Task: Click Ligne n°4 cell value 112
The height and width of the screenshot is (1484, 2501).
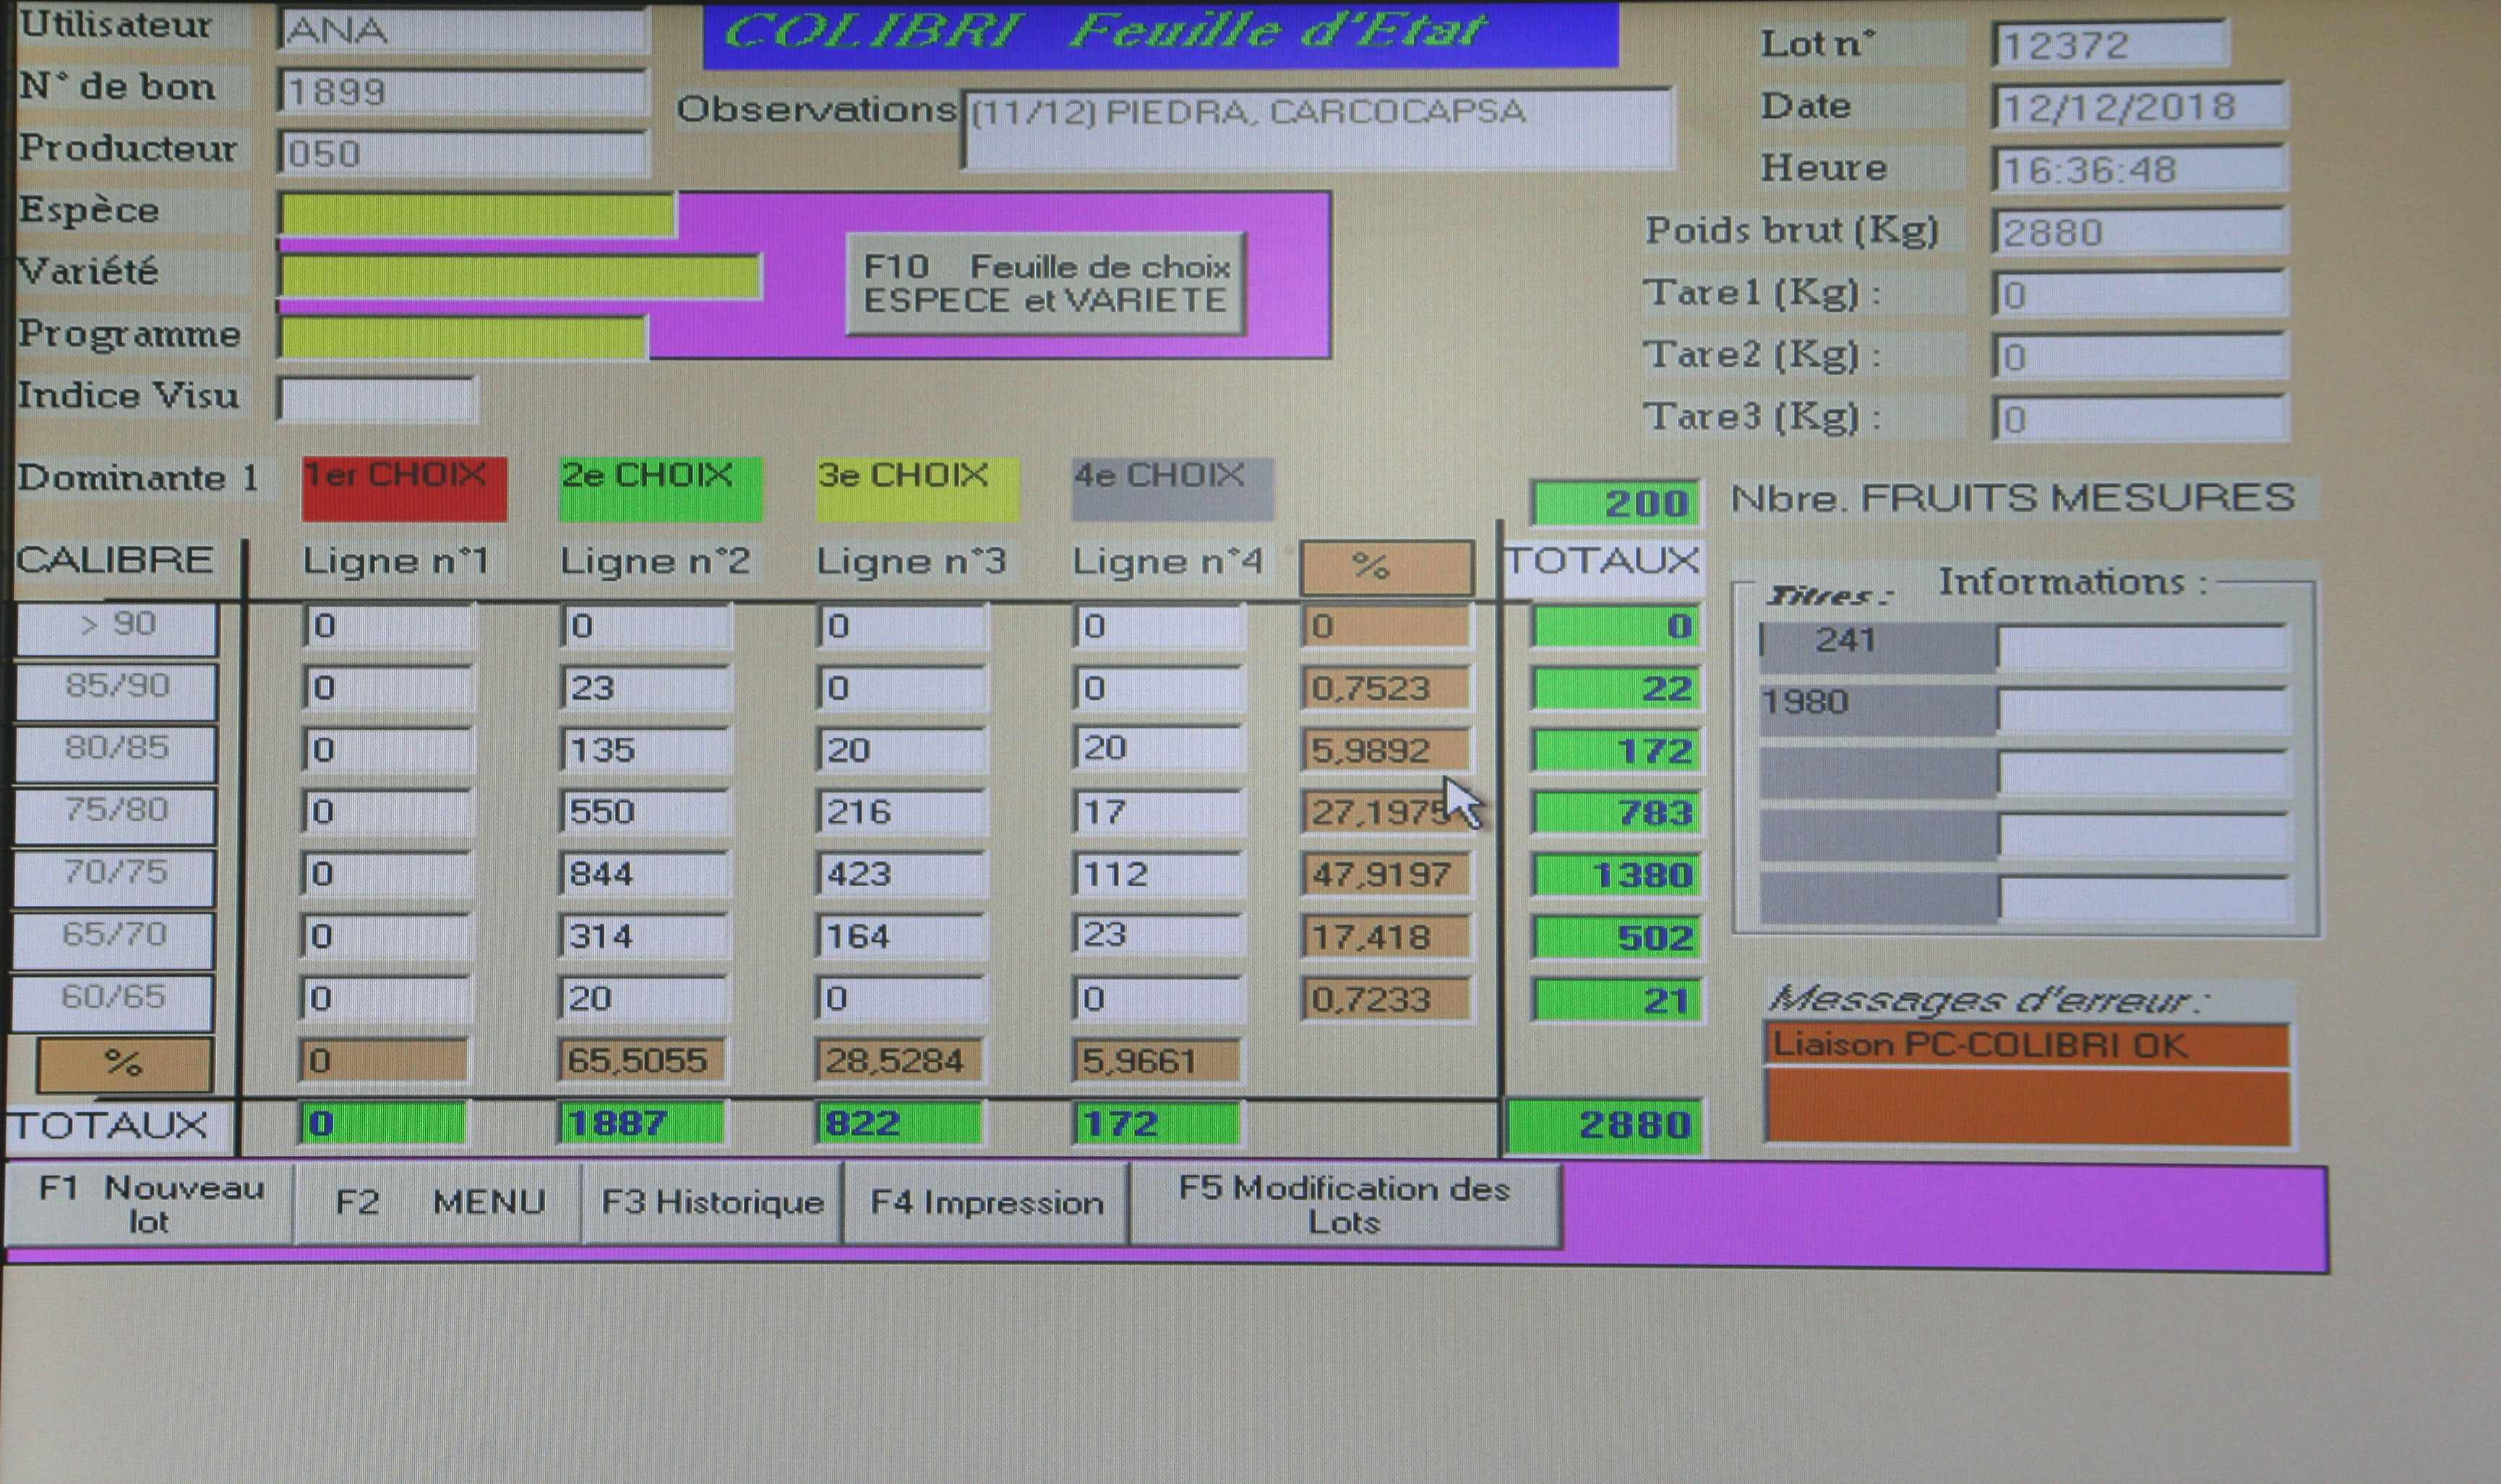Action: coord(1158,874)
